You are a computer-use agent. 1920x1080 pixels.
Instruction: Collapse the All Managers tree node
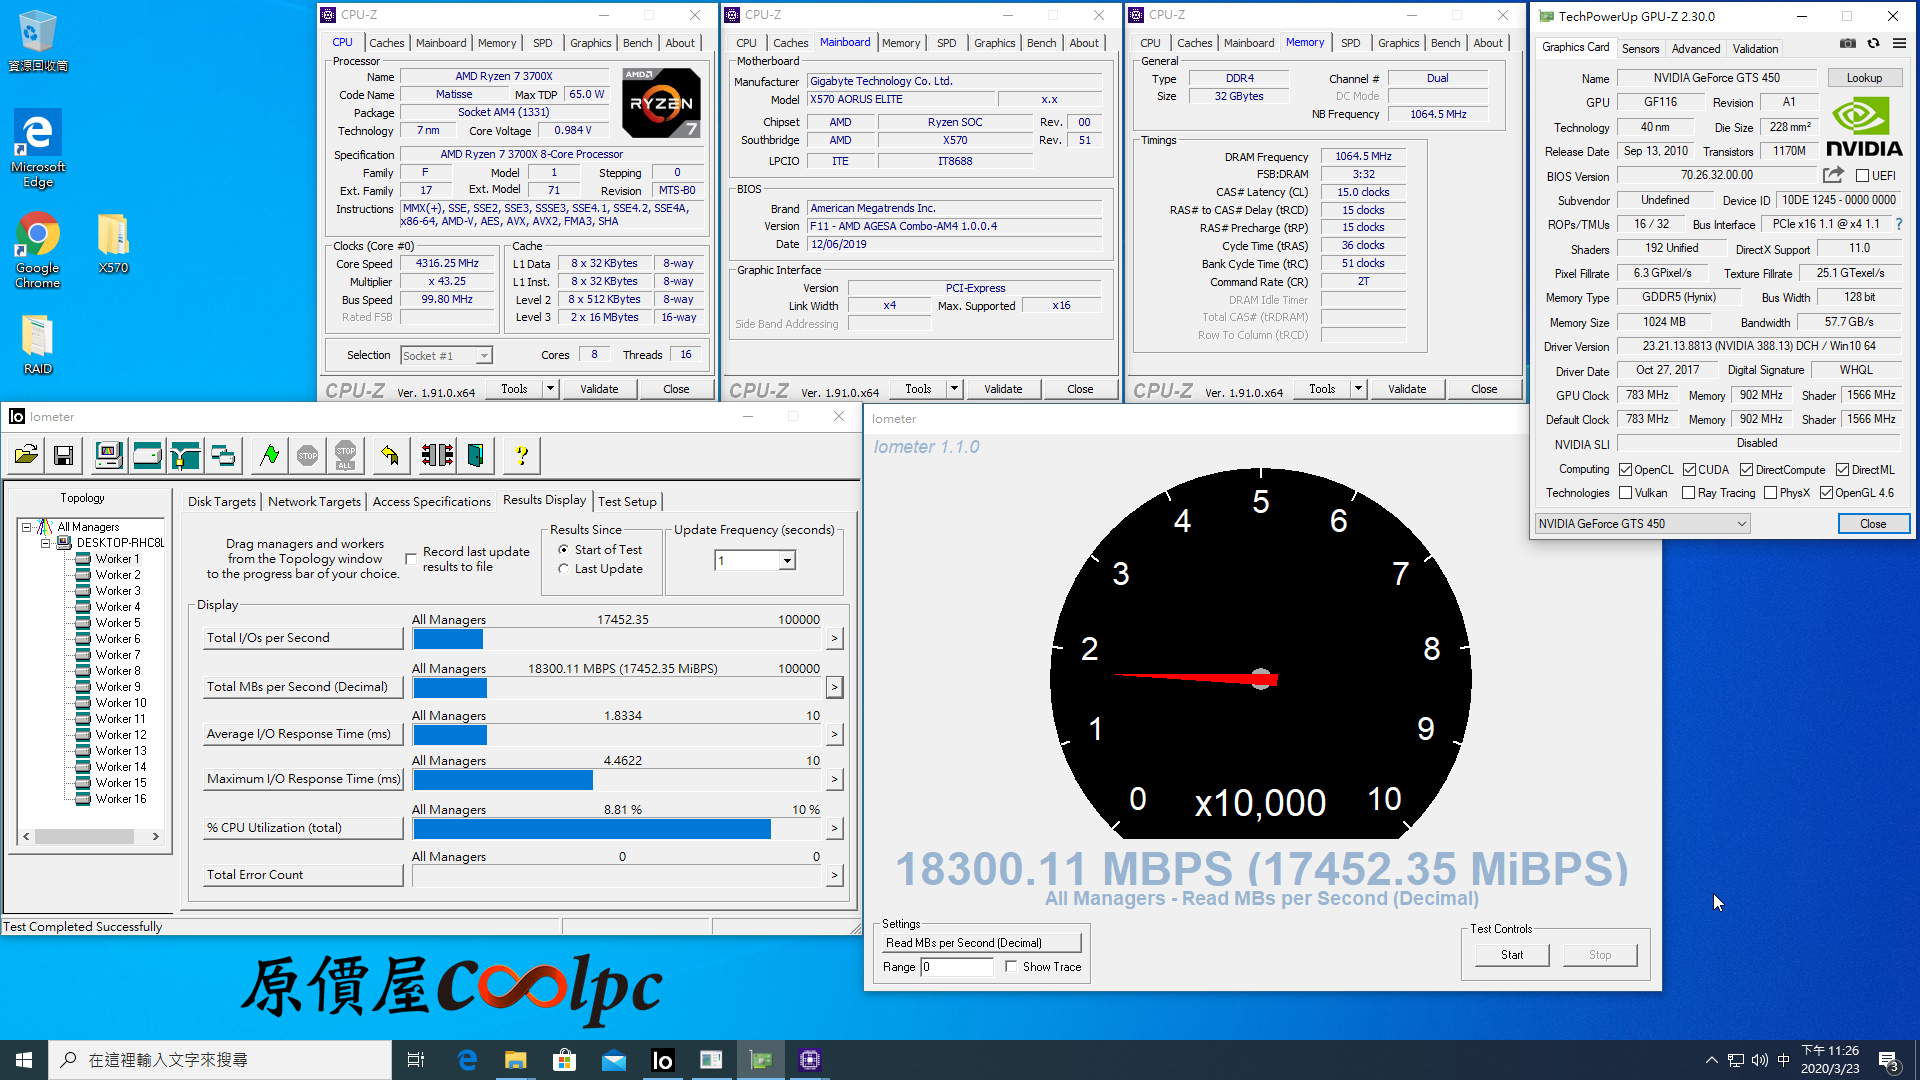pos(27,527)
